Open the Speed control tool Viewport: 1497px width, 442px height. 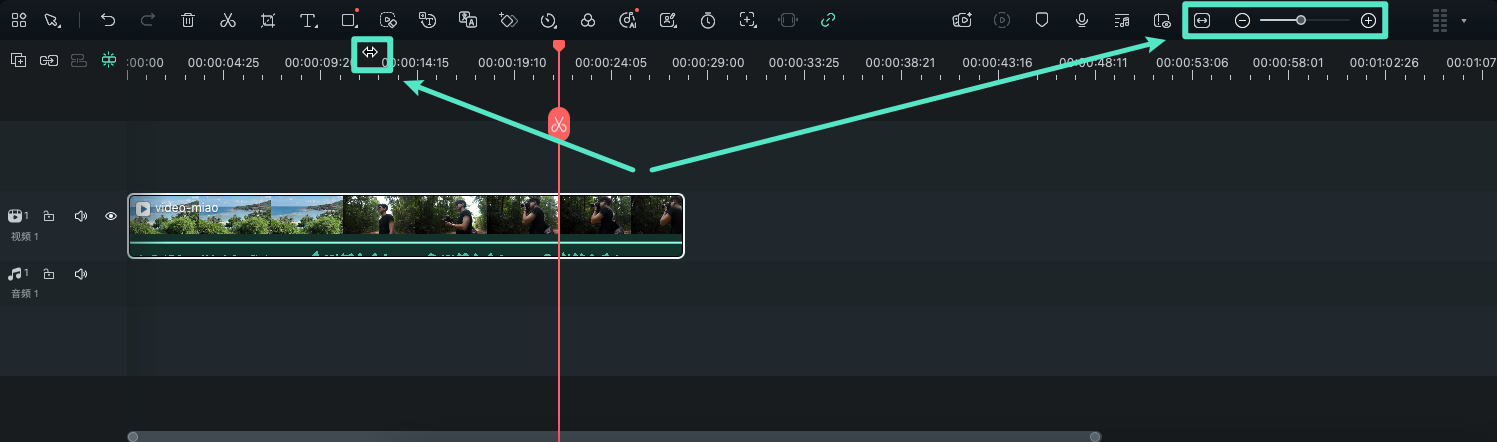(548, 20)
